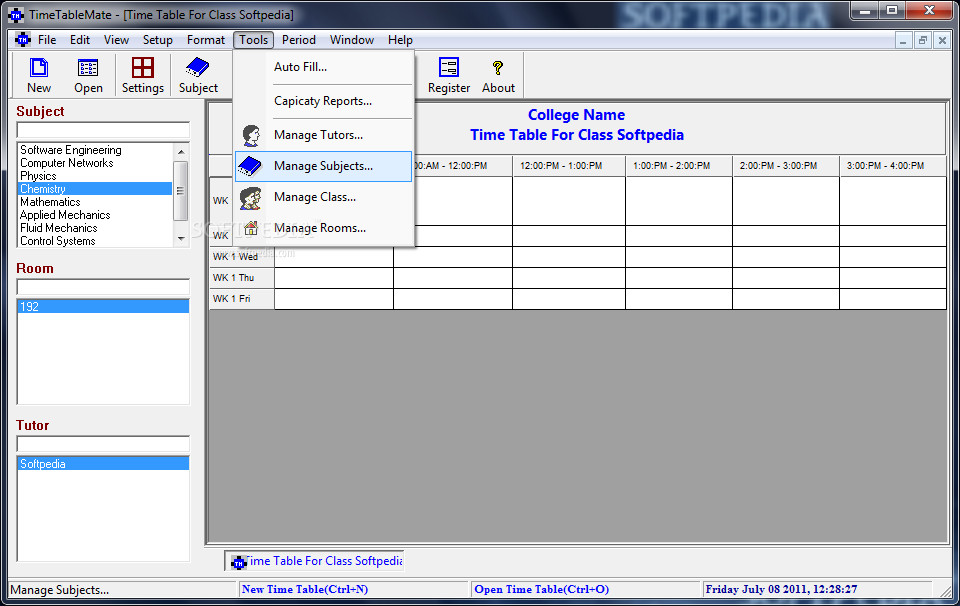The height and width of the screenshot is (606, 960).
Task: Click the Room search input field
Action: (x=103, y=287)
